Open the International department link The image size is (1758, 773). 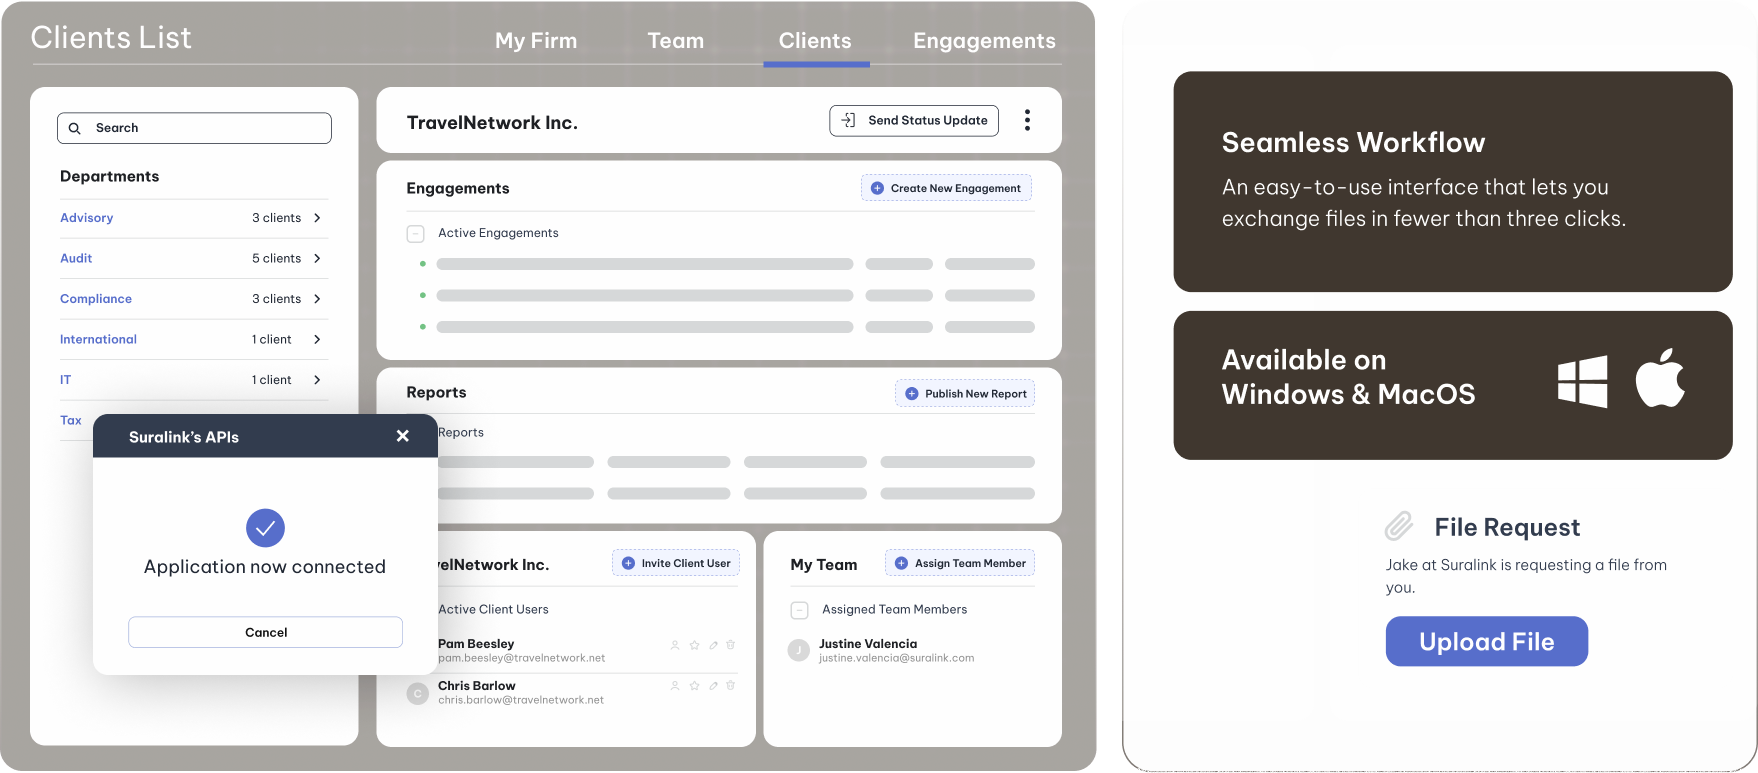pos(98,339)
